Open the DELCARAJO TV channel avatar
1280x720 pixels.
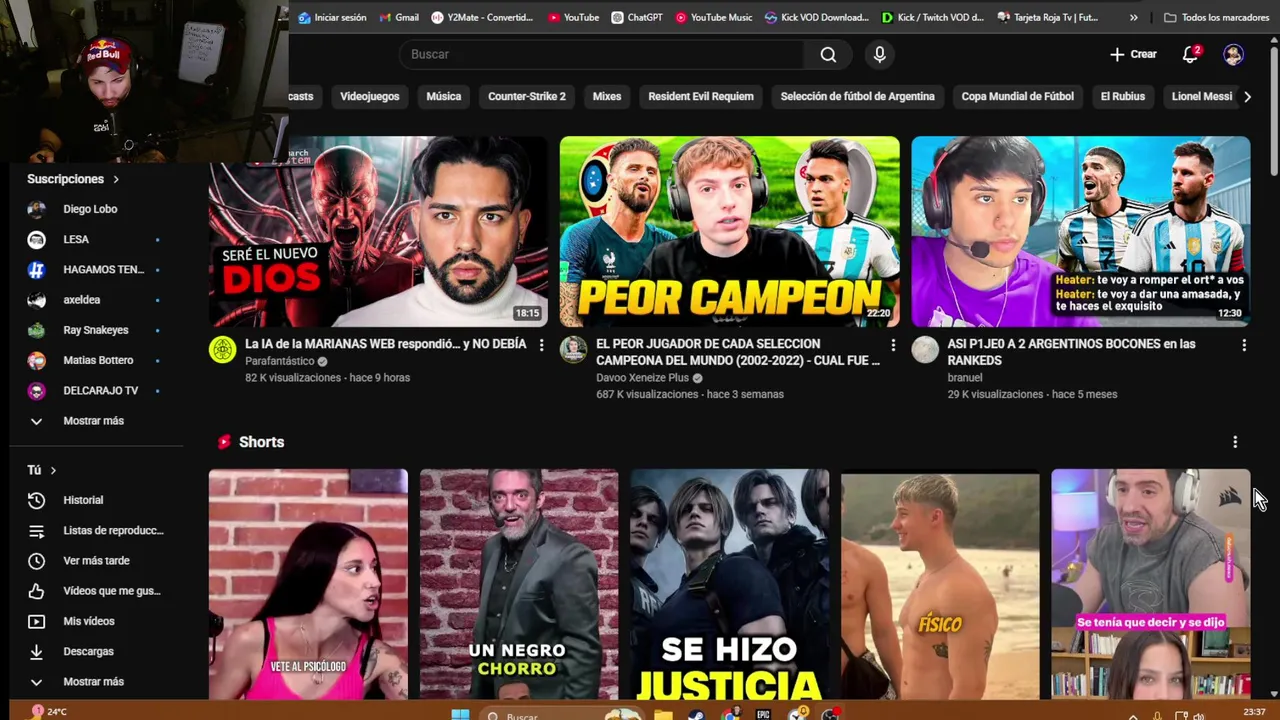click(36, 391)
